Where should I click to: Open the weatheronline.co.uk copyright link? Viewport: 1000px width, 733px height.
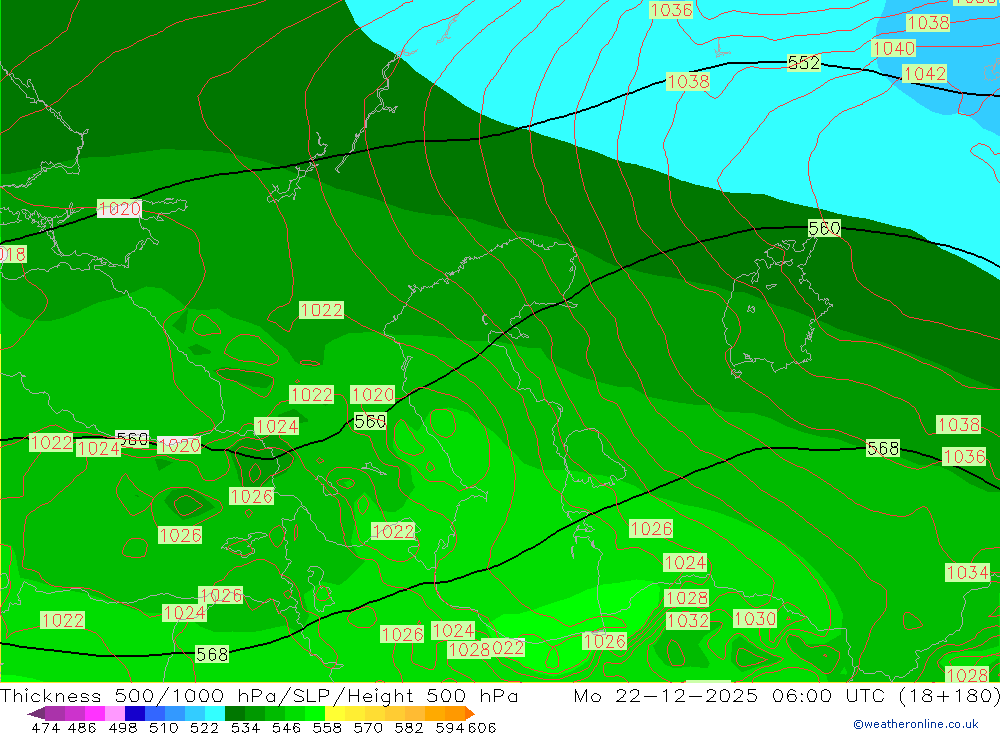click(916, 723)
